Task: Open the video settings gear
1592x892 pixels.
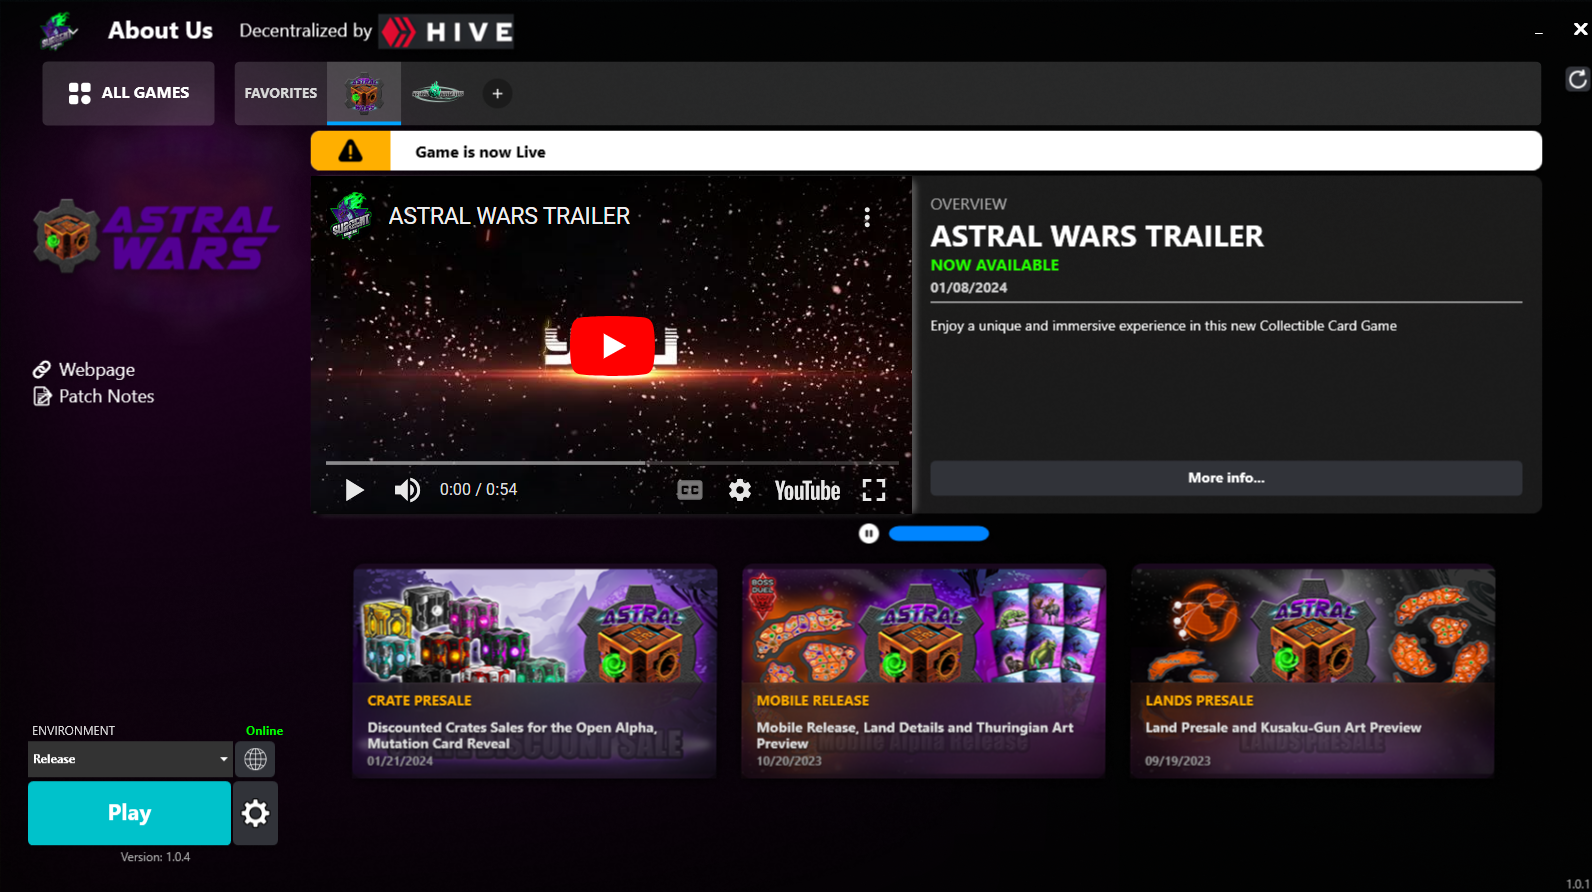Action: click(x=740, y=490)
